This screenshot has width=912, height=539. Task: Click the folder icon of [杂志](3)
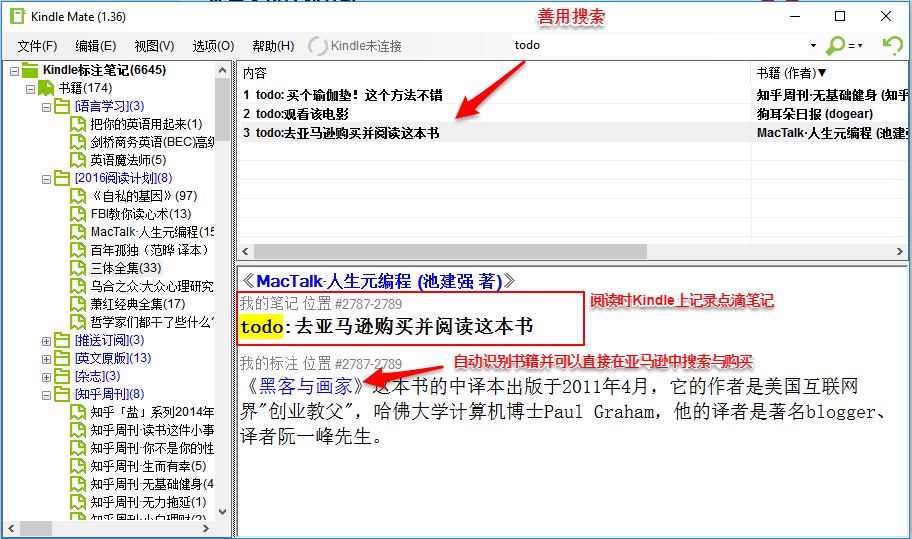click(62, 377)
